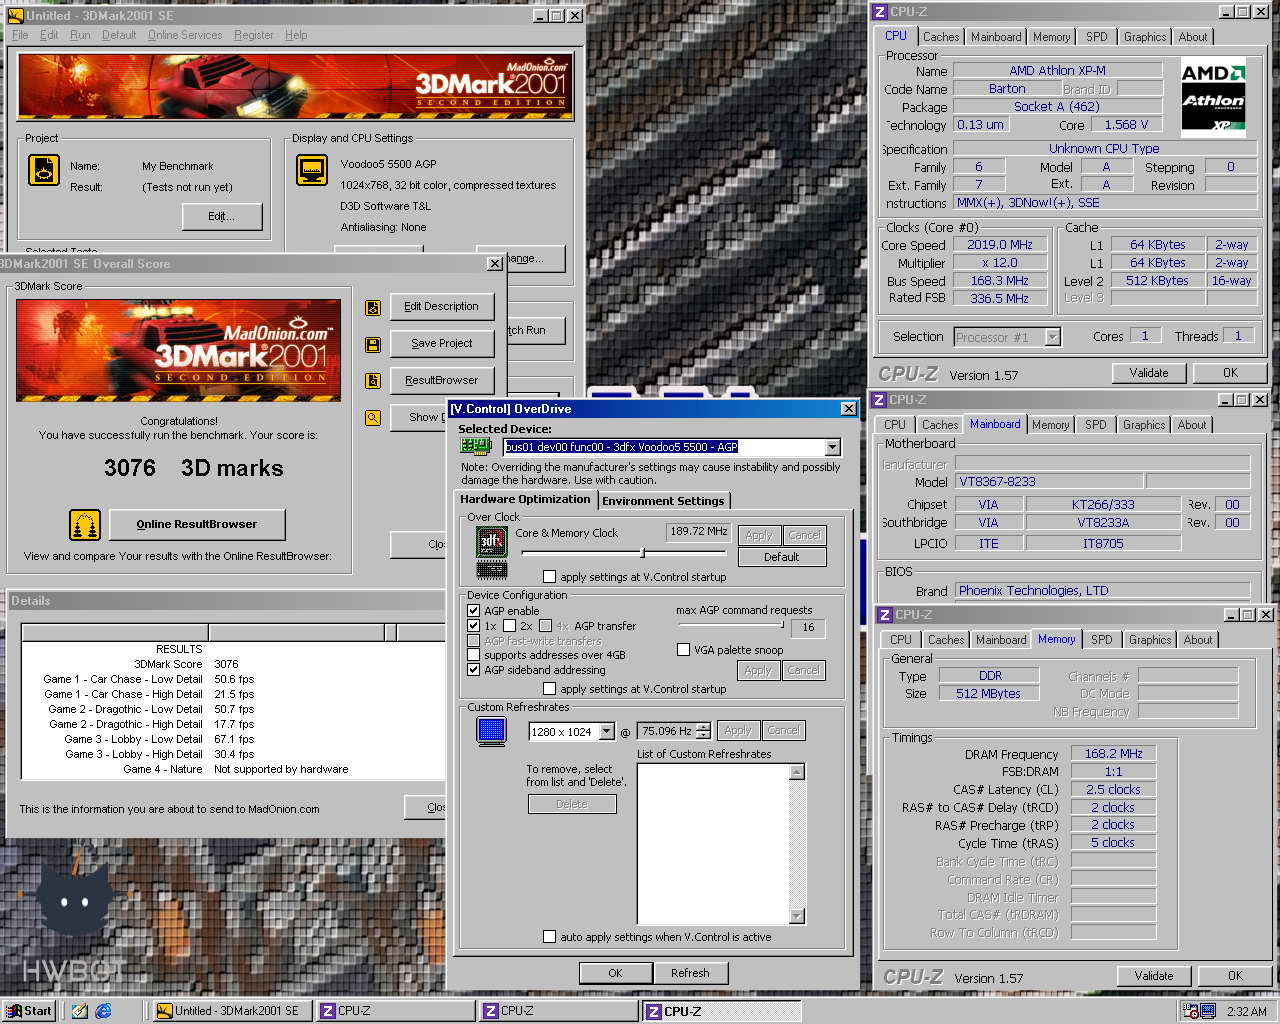Open the Windows Start menu

pyautogui.click(x=28, y=1011)
